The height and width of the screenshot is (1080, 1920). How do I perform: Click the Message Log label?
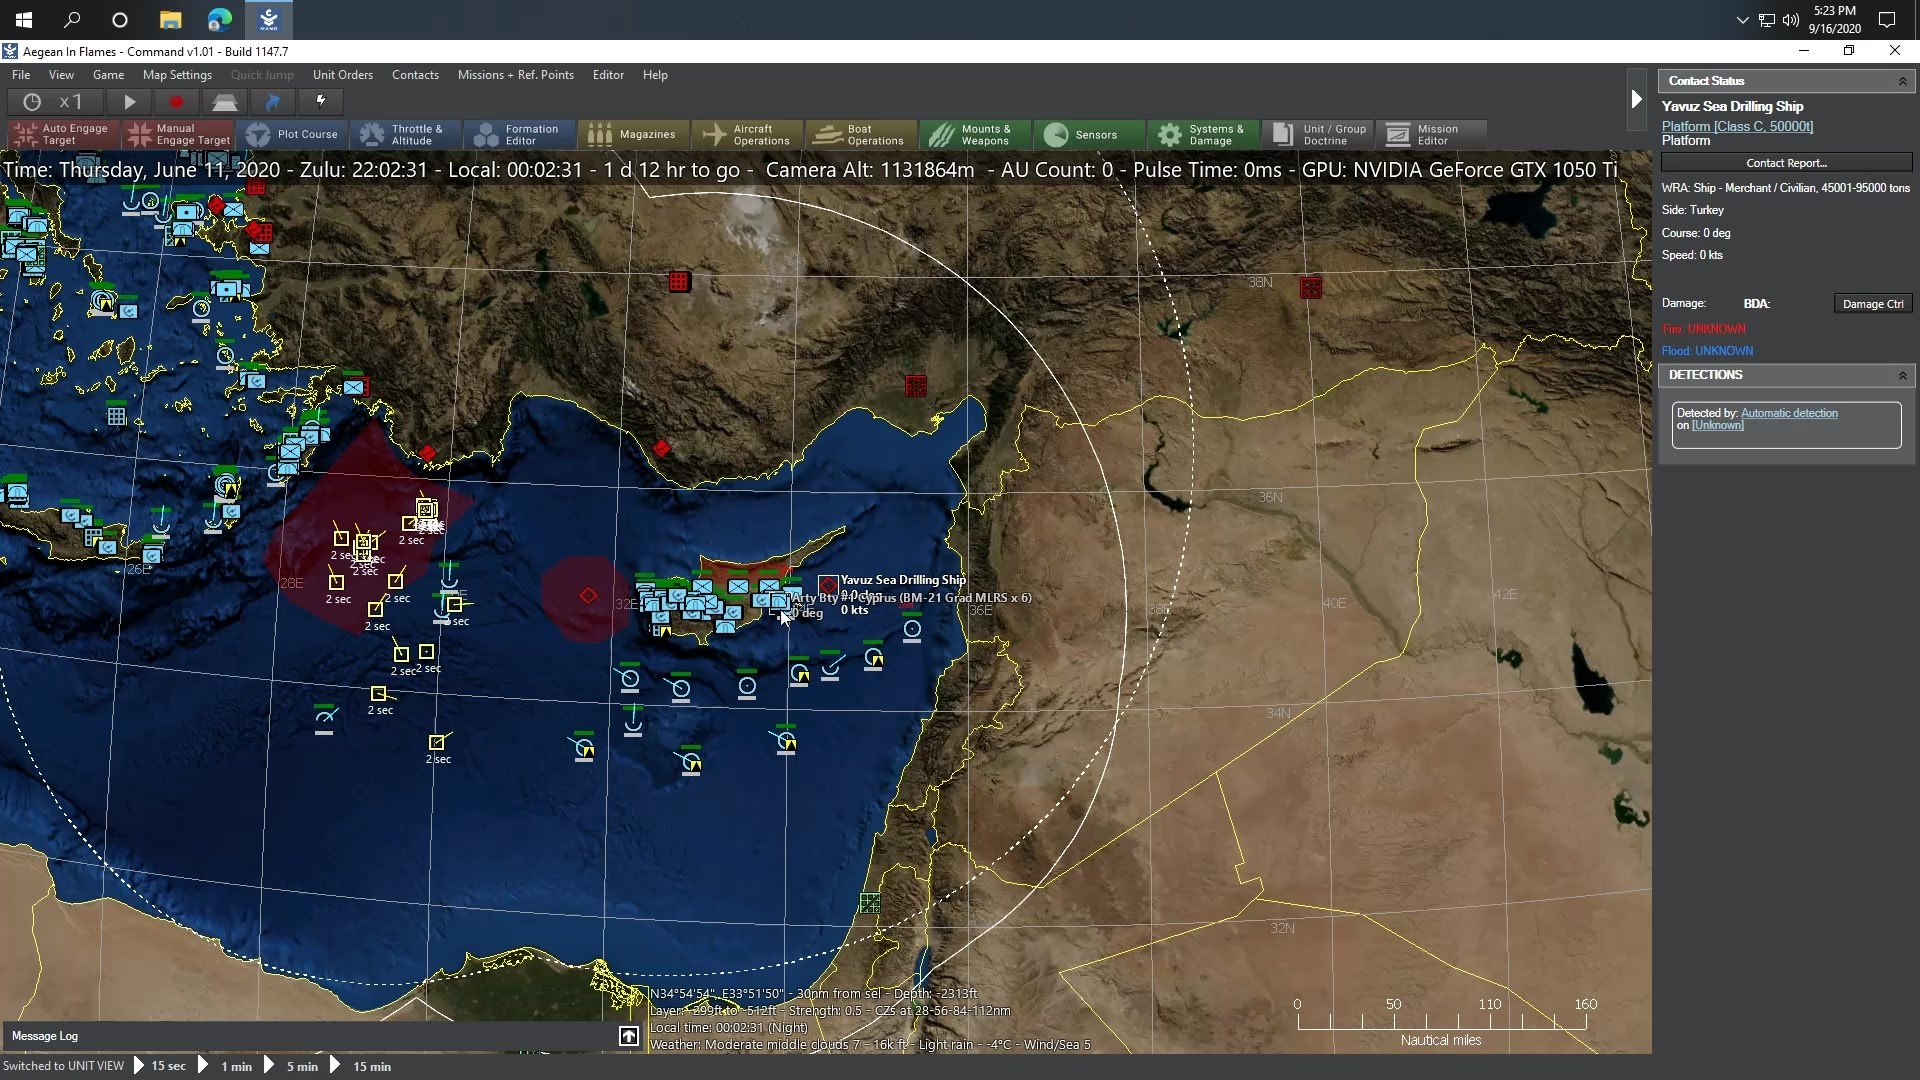(45, 1036)
